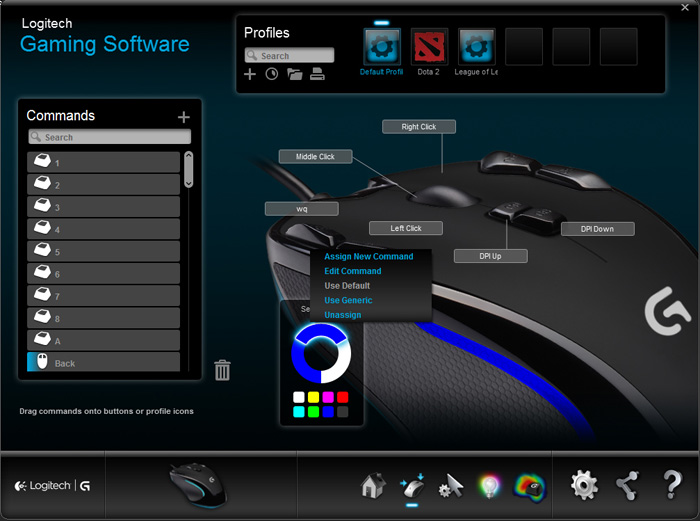Click the commands list scrollbar up arrow

(189, 155)
